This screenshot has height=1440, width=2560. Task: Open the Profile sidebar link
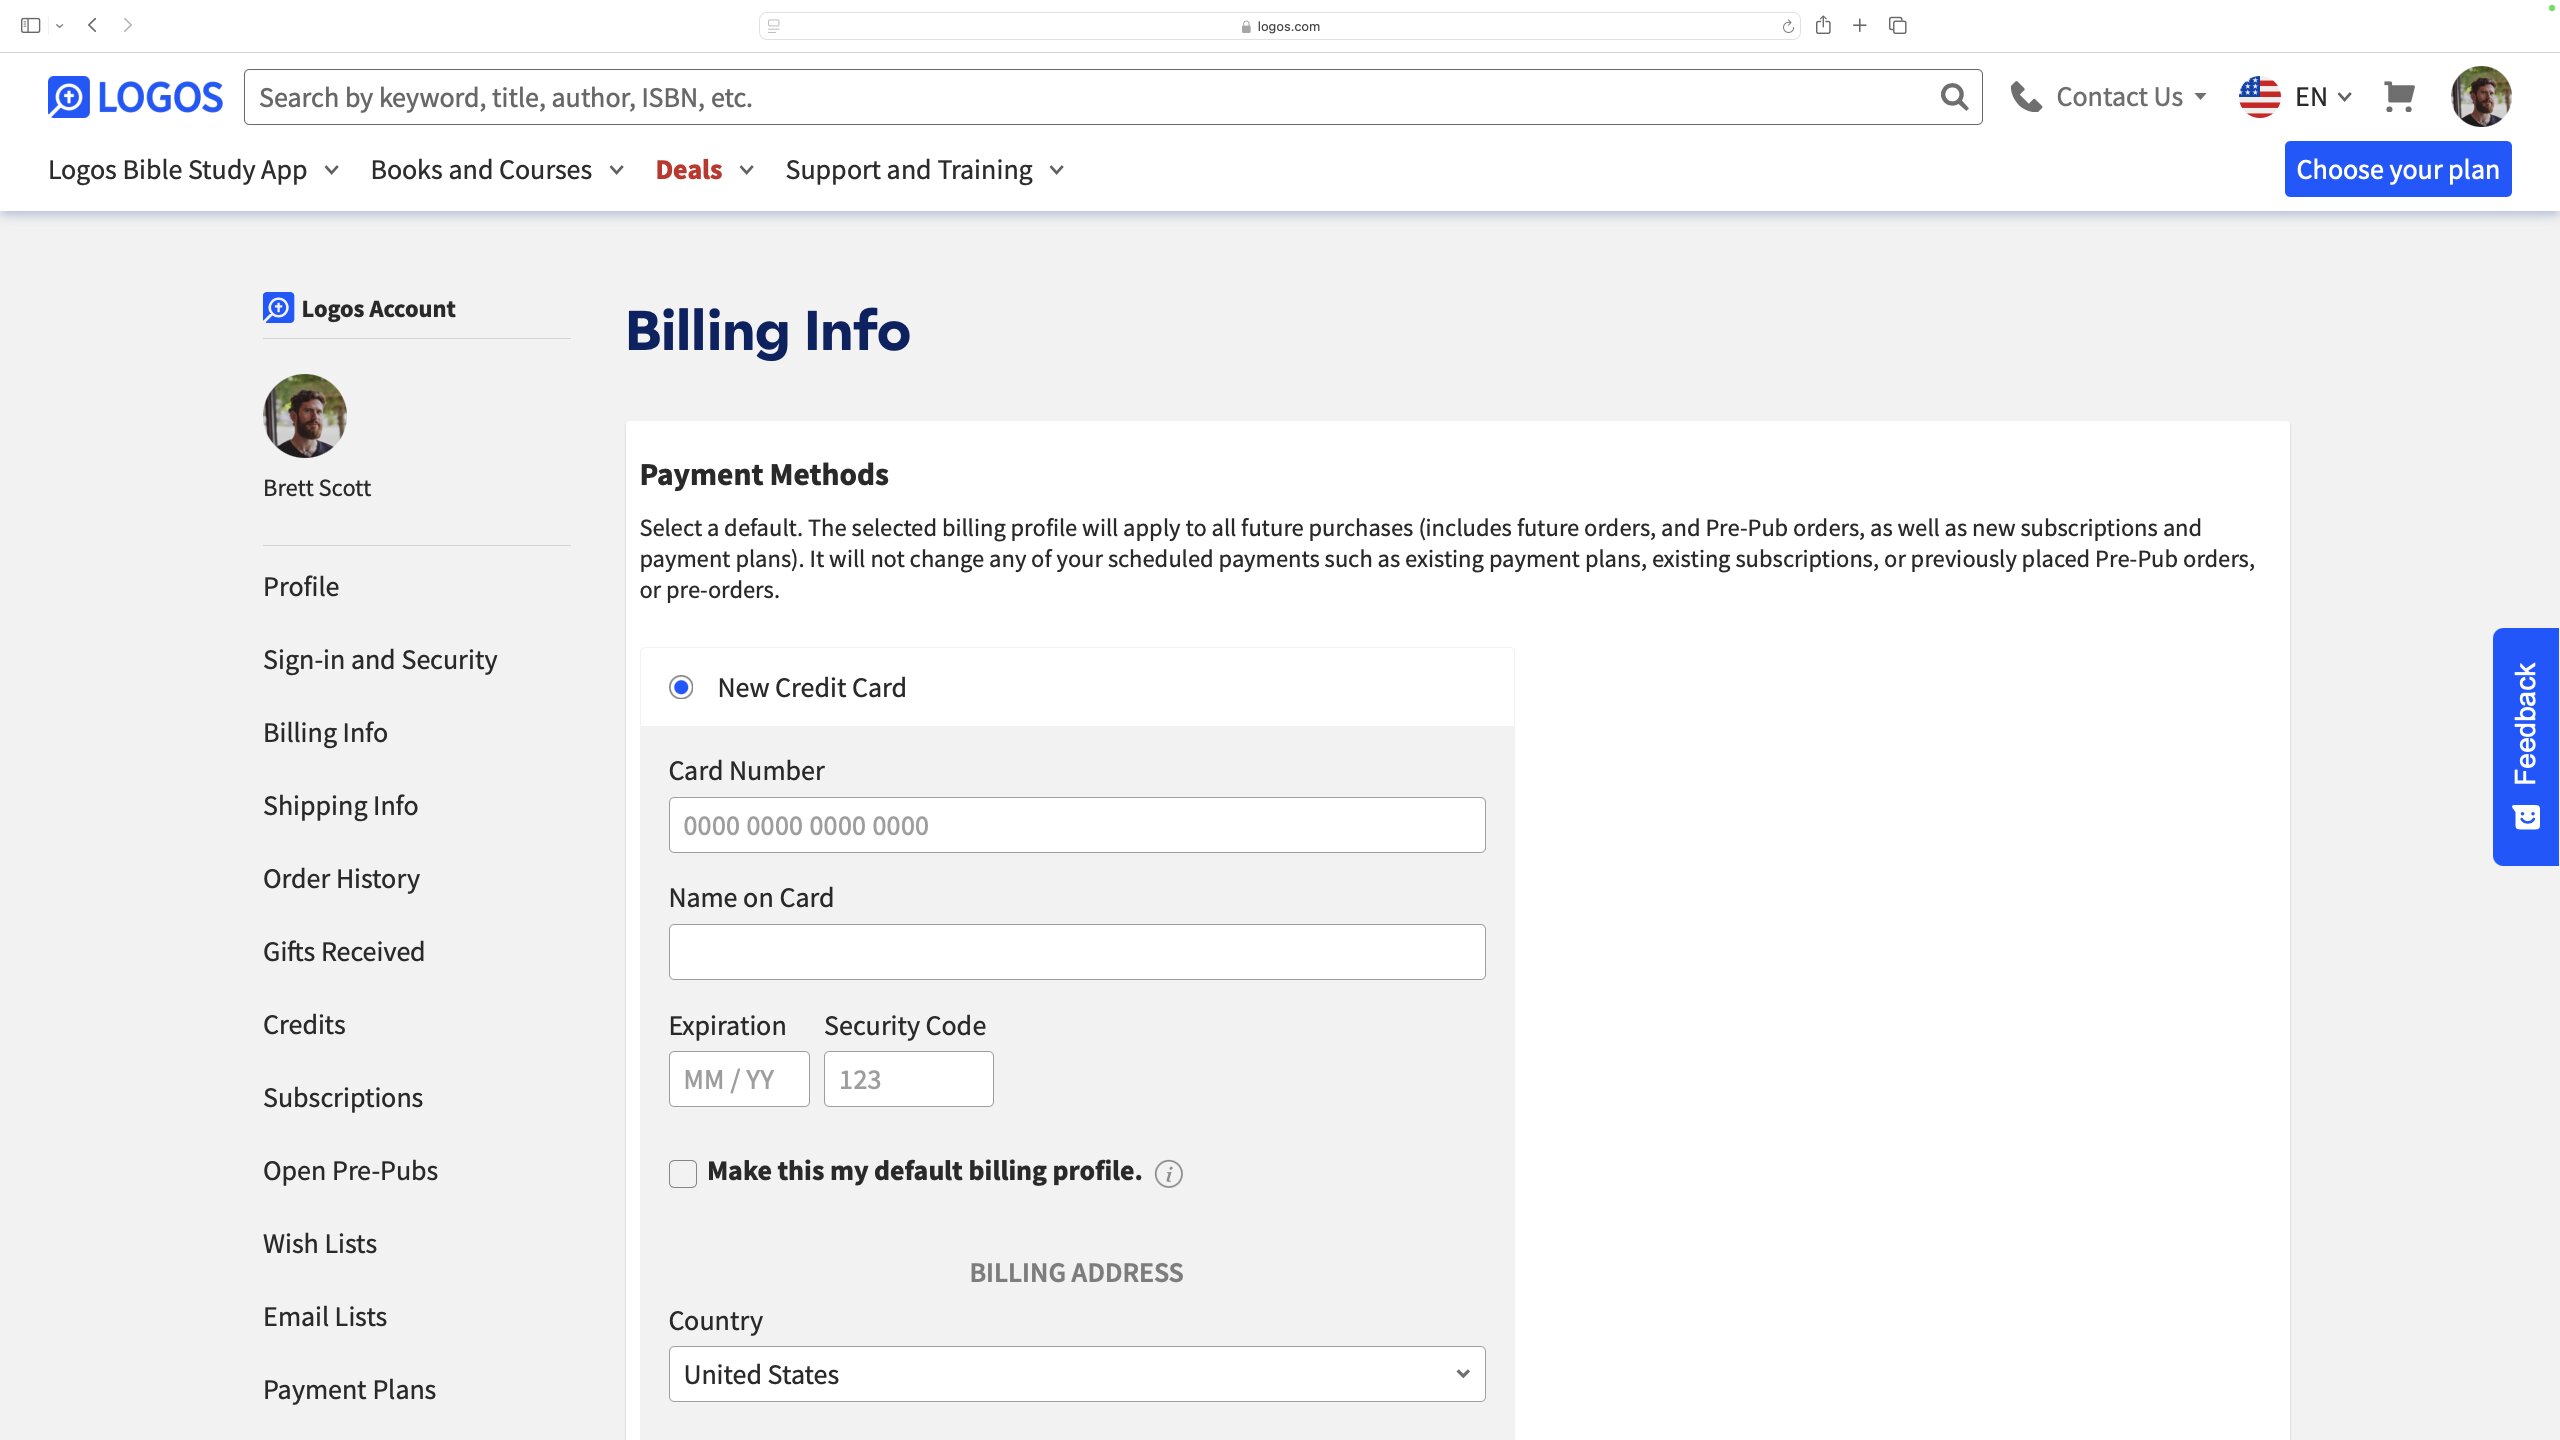point(301,587)
